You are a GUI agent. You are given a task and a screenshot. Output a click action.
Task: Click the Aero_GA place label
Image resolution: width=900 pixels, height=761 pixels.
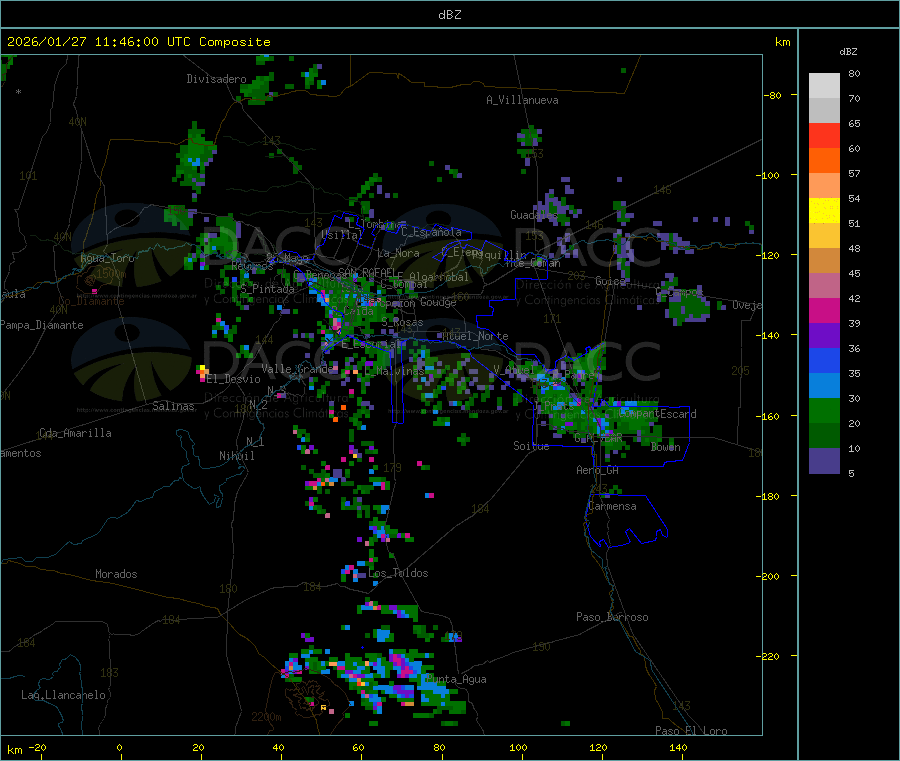point(598,470)
